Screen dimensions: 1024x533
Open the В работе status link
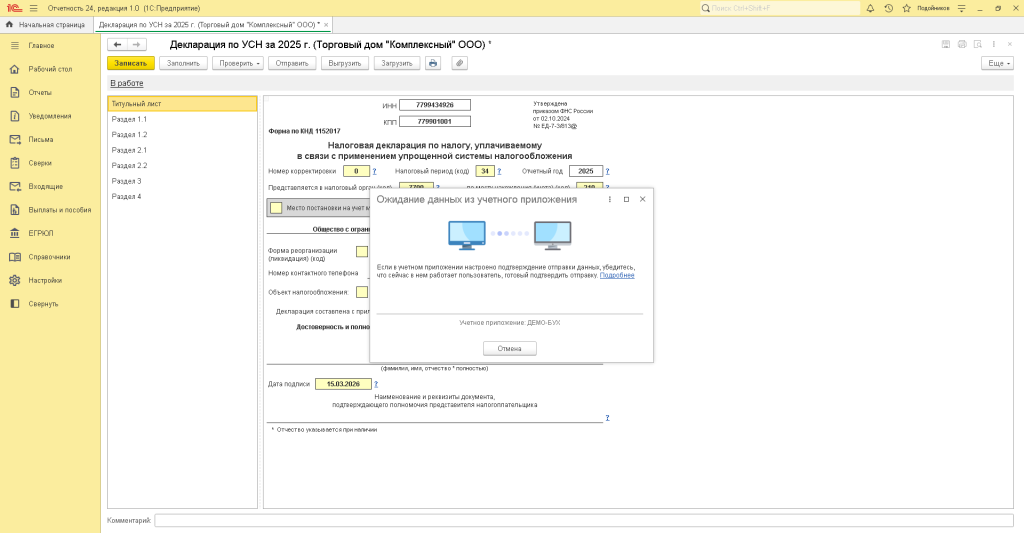click(127, 84)
